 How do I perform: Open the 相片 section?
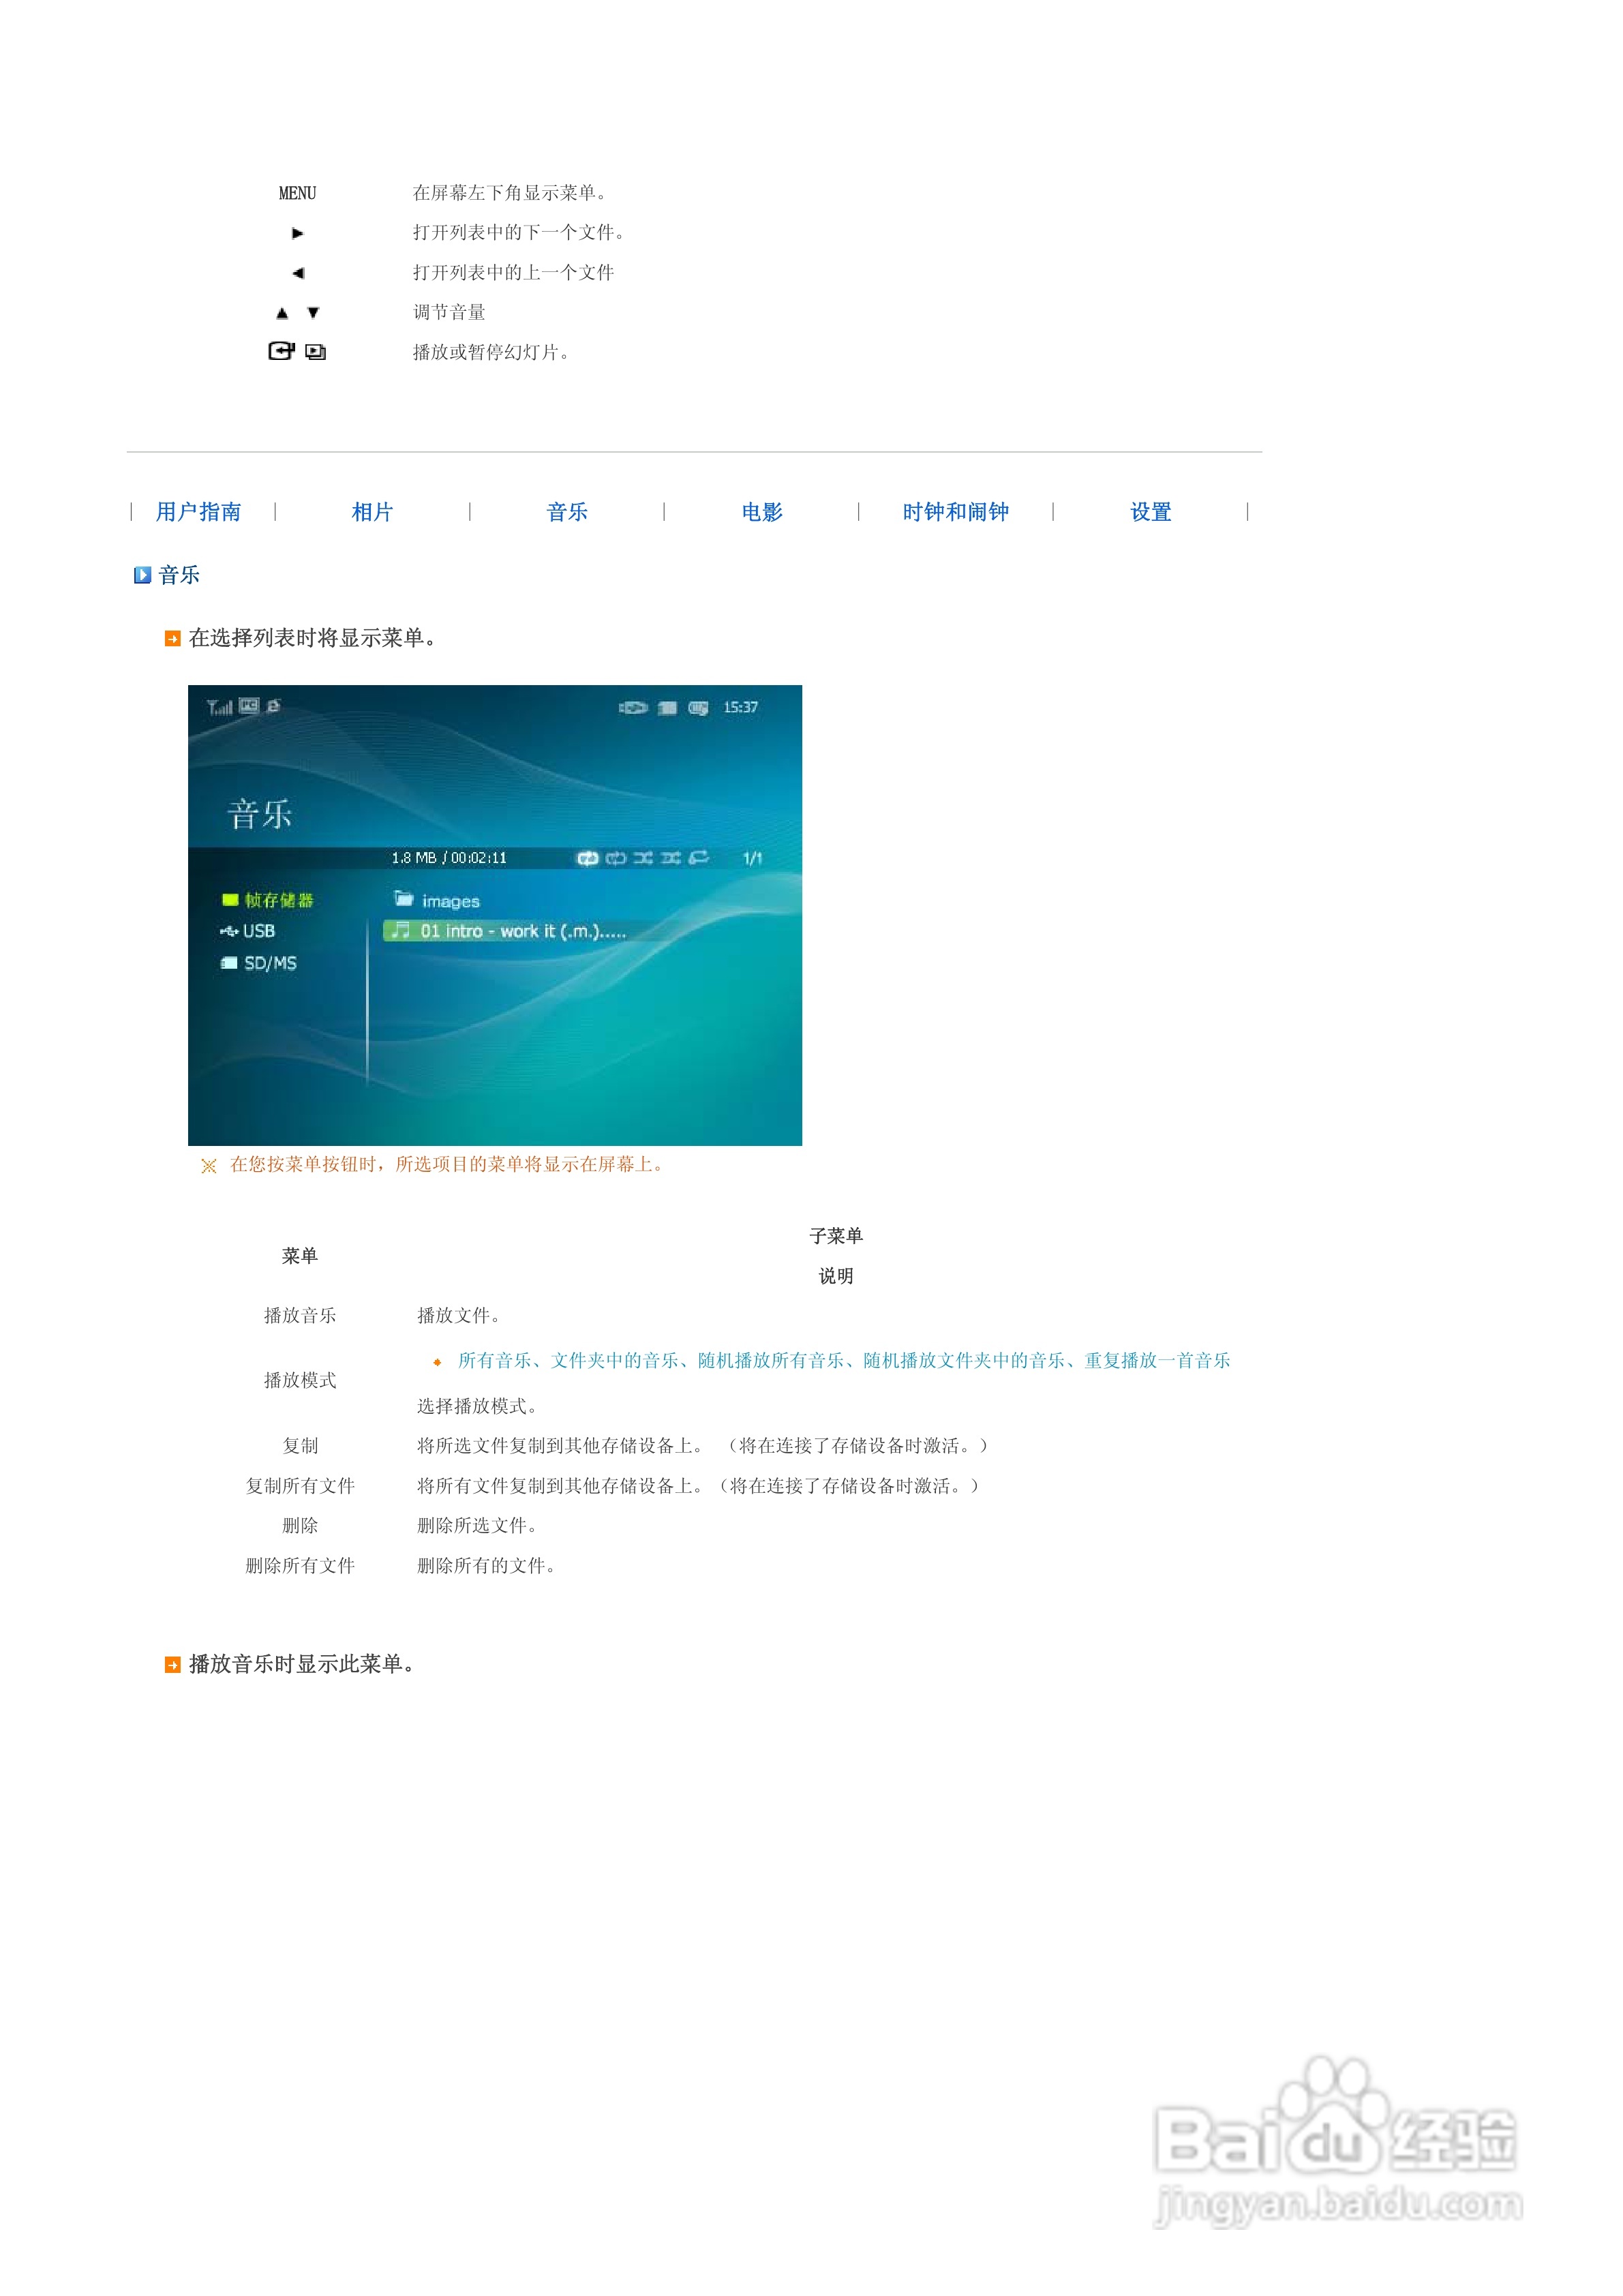pyautogui.click(x=372, y=512)
